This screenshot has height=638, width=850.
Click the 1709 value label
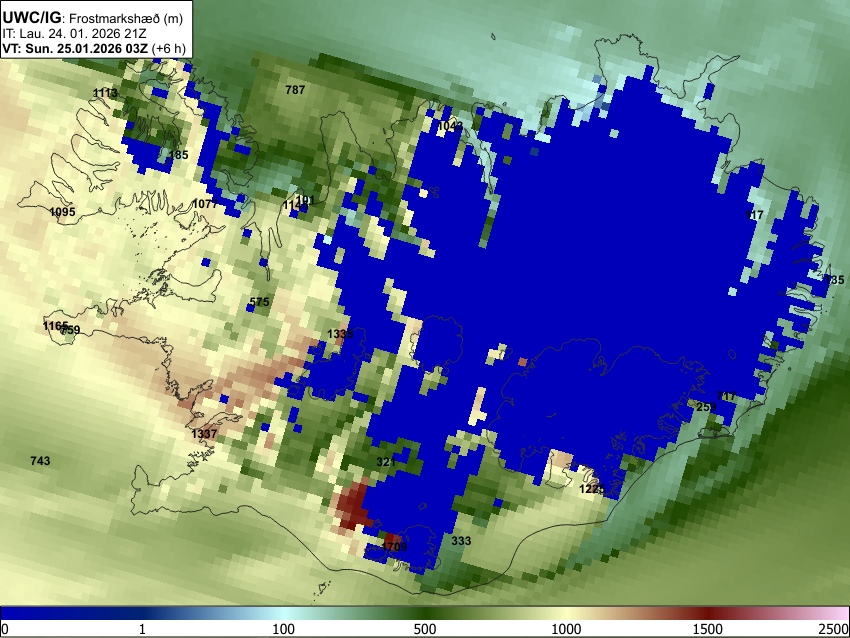(394, 546)
